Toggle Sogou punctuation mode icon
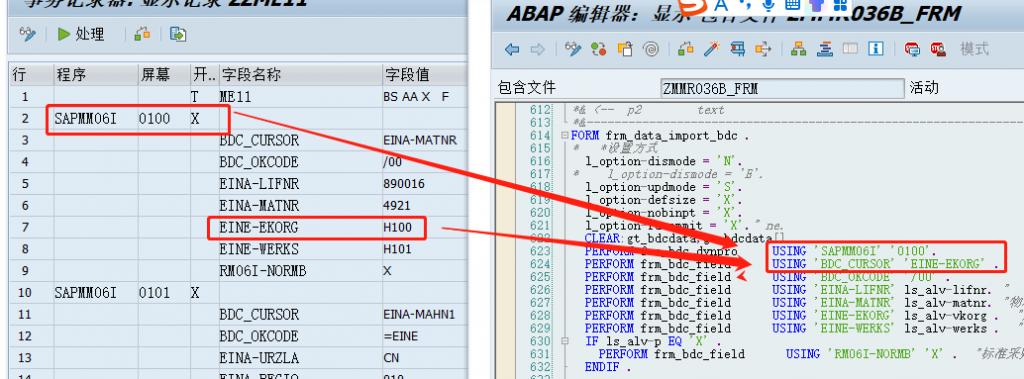The width and height of the screenshot is (1024, 379). [x=746, y=5]
